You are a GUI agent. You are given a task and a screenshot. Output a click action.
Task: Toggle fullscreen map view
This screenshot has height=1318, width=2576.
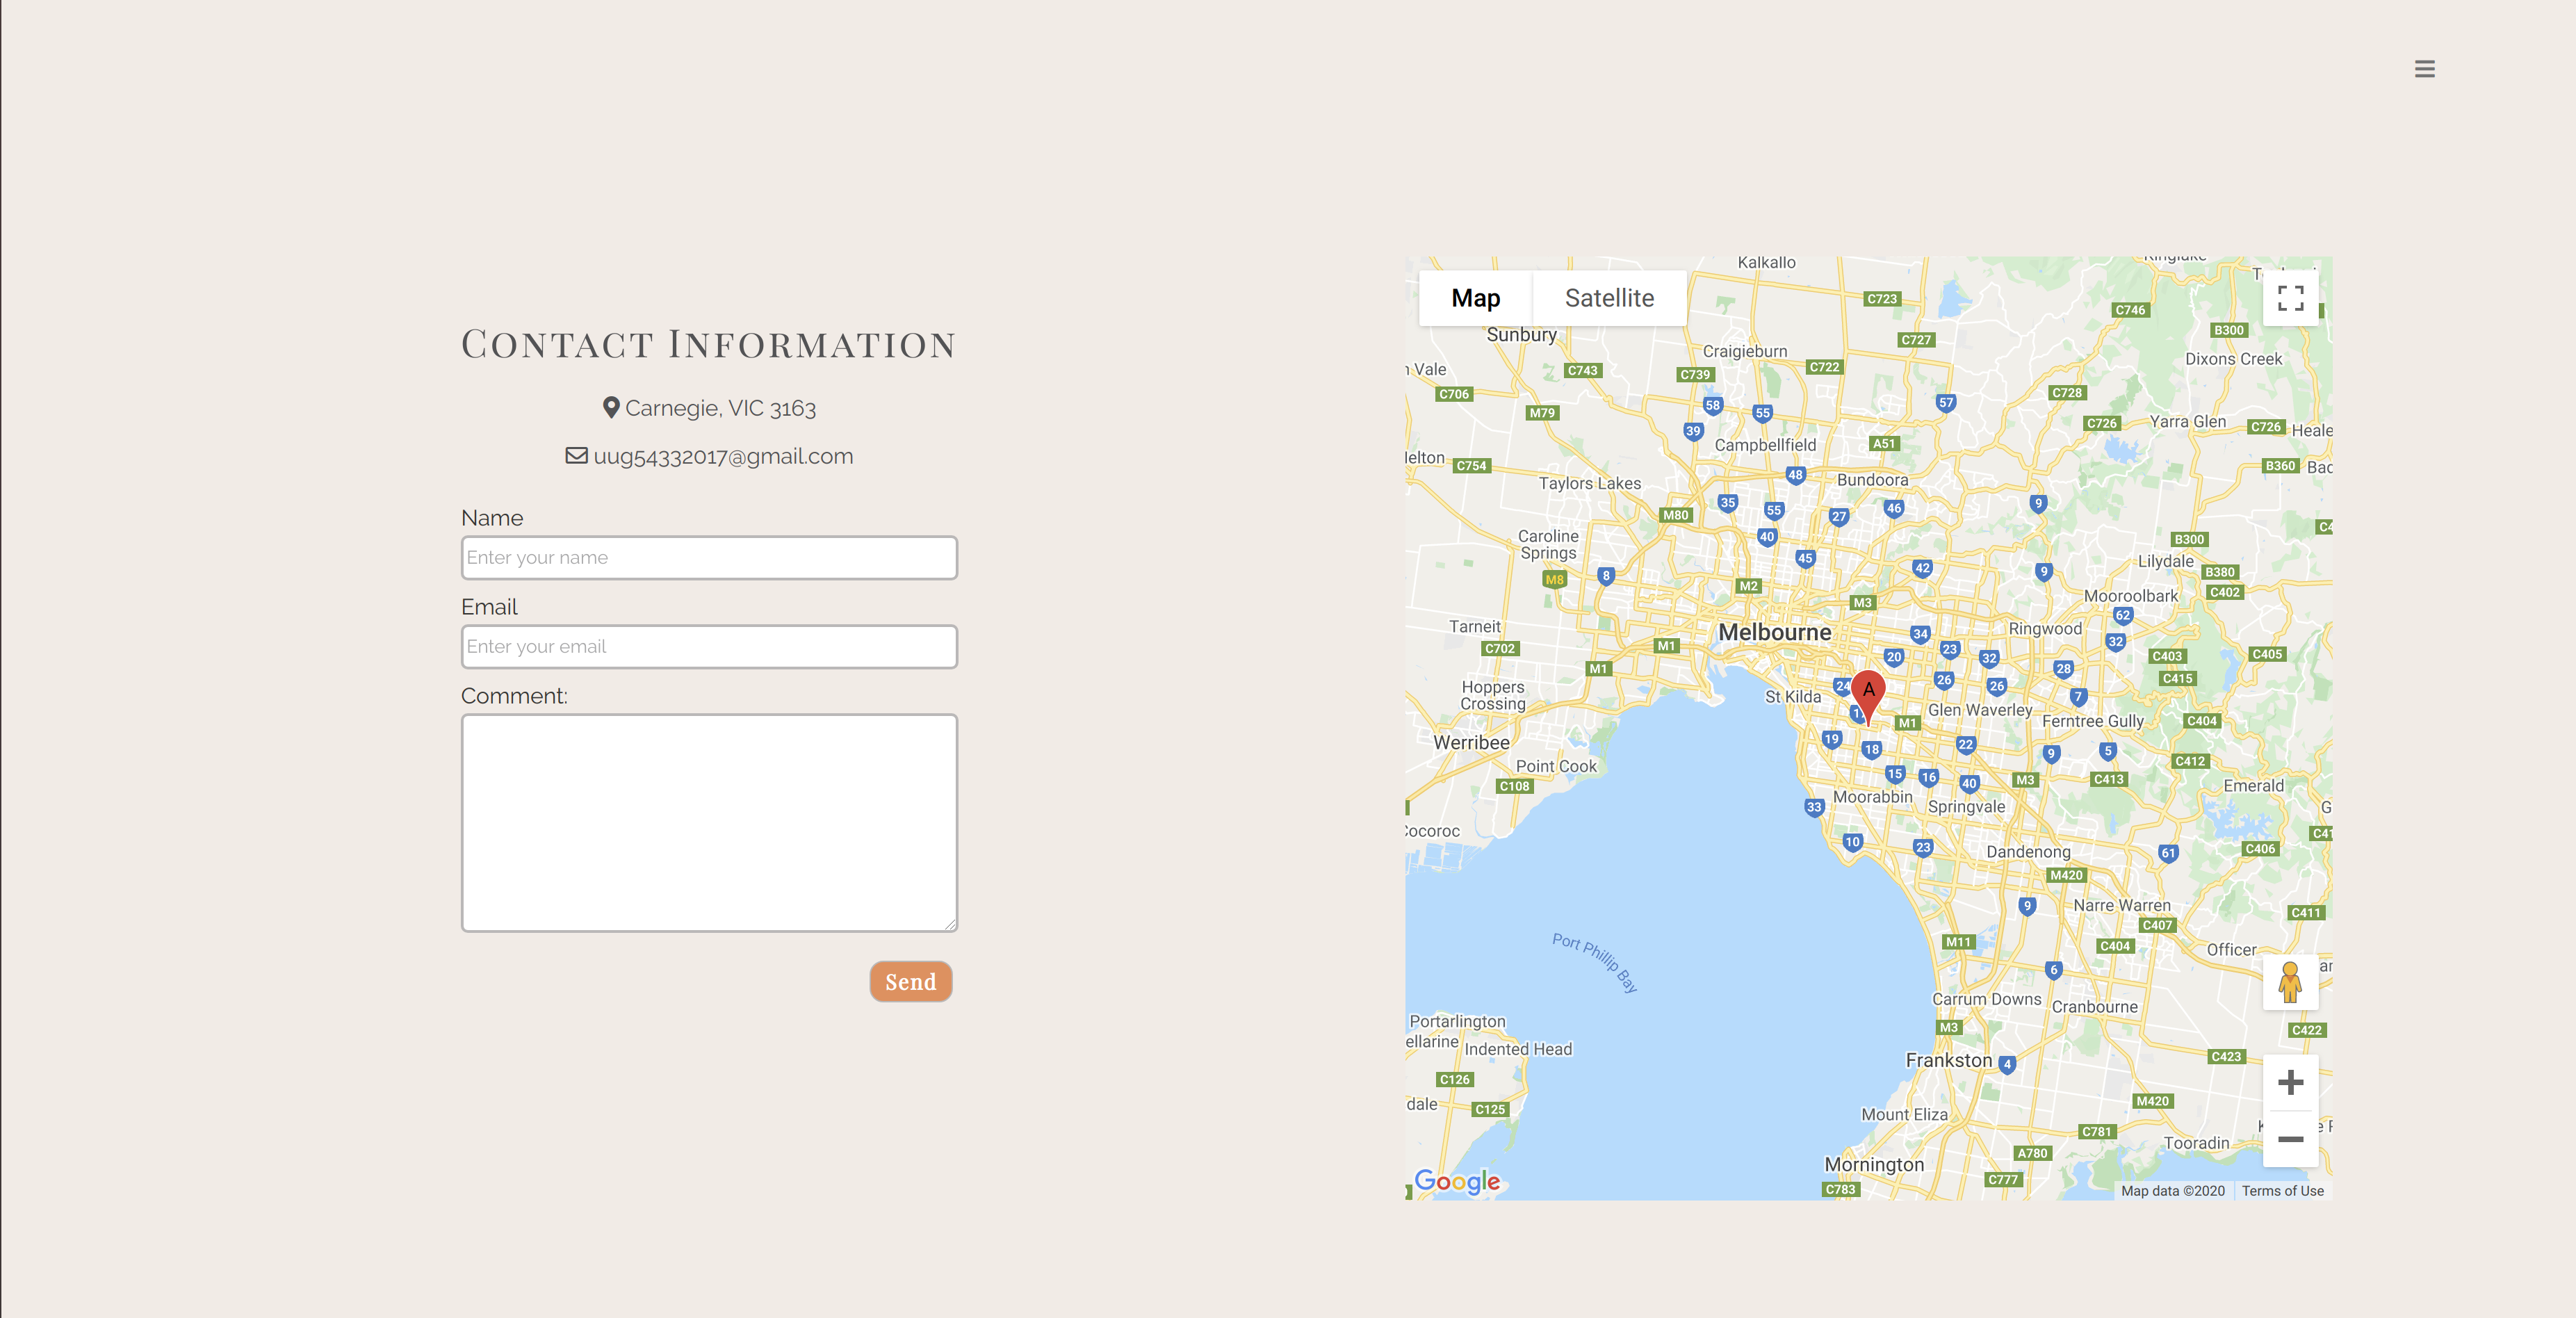pyautogui.click(x=2290, y=298)
